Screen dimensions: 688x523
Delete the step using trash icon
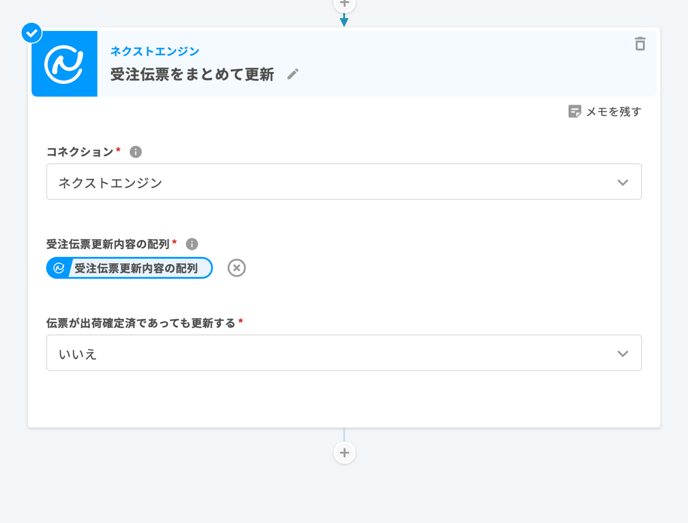pos(640,44)
